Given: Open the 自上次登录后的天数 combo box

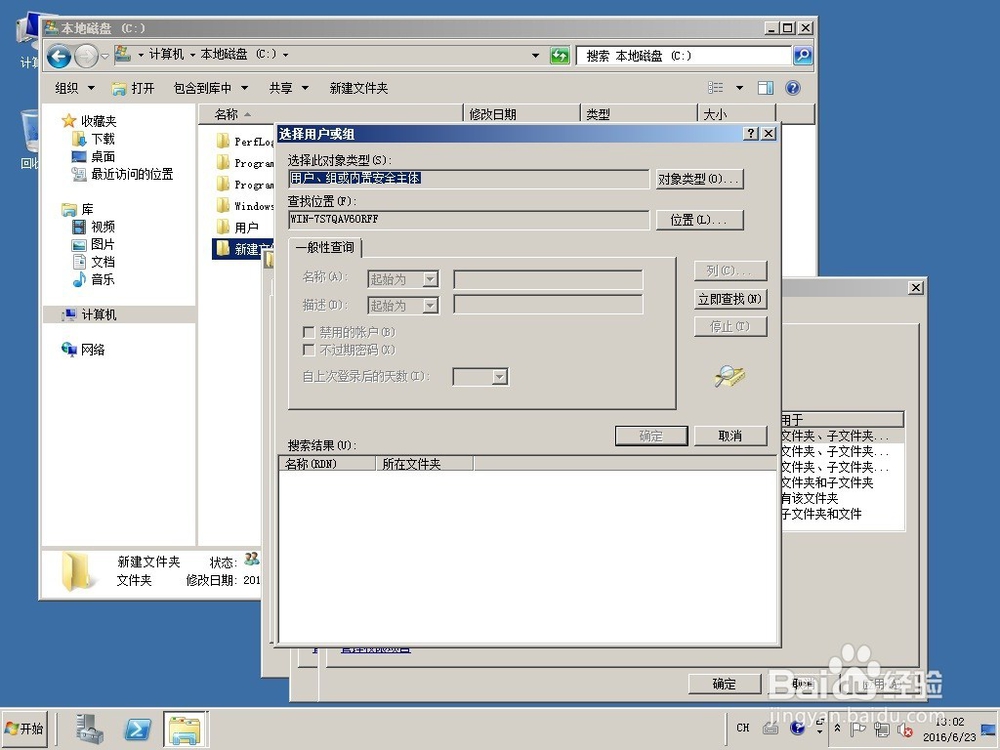Looking at the screenshot, I should coord(480,376).
